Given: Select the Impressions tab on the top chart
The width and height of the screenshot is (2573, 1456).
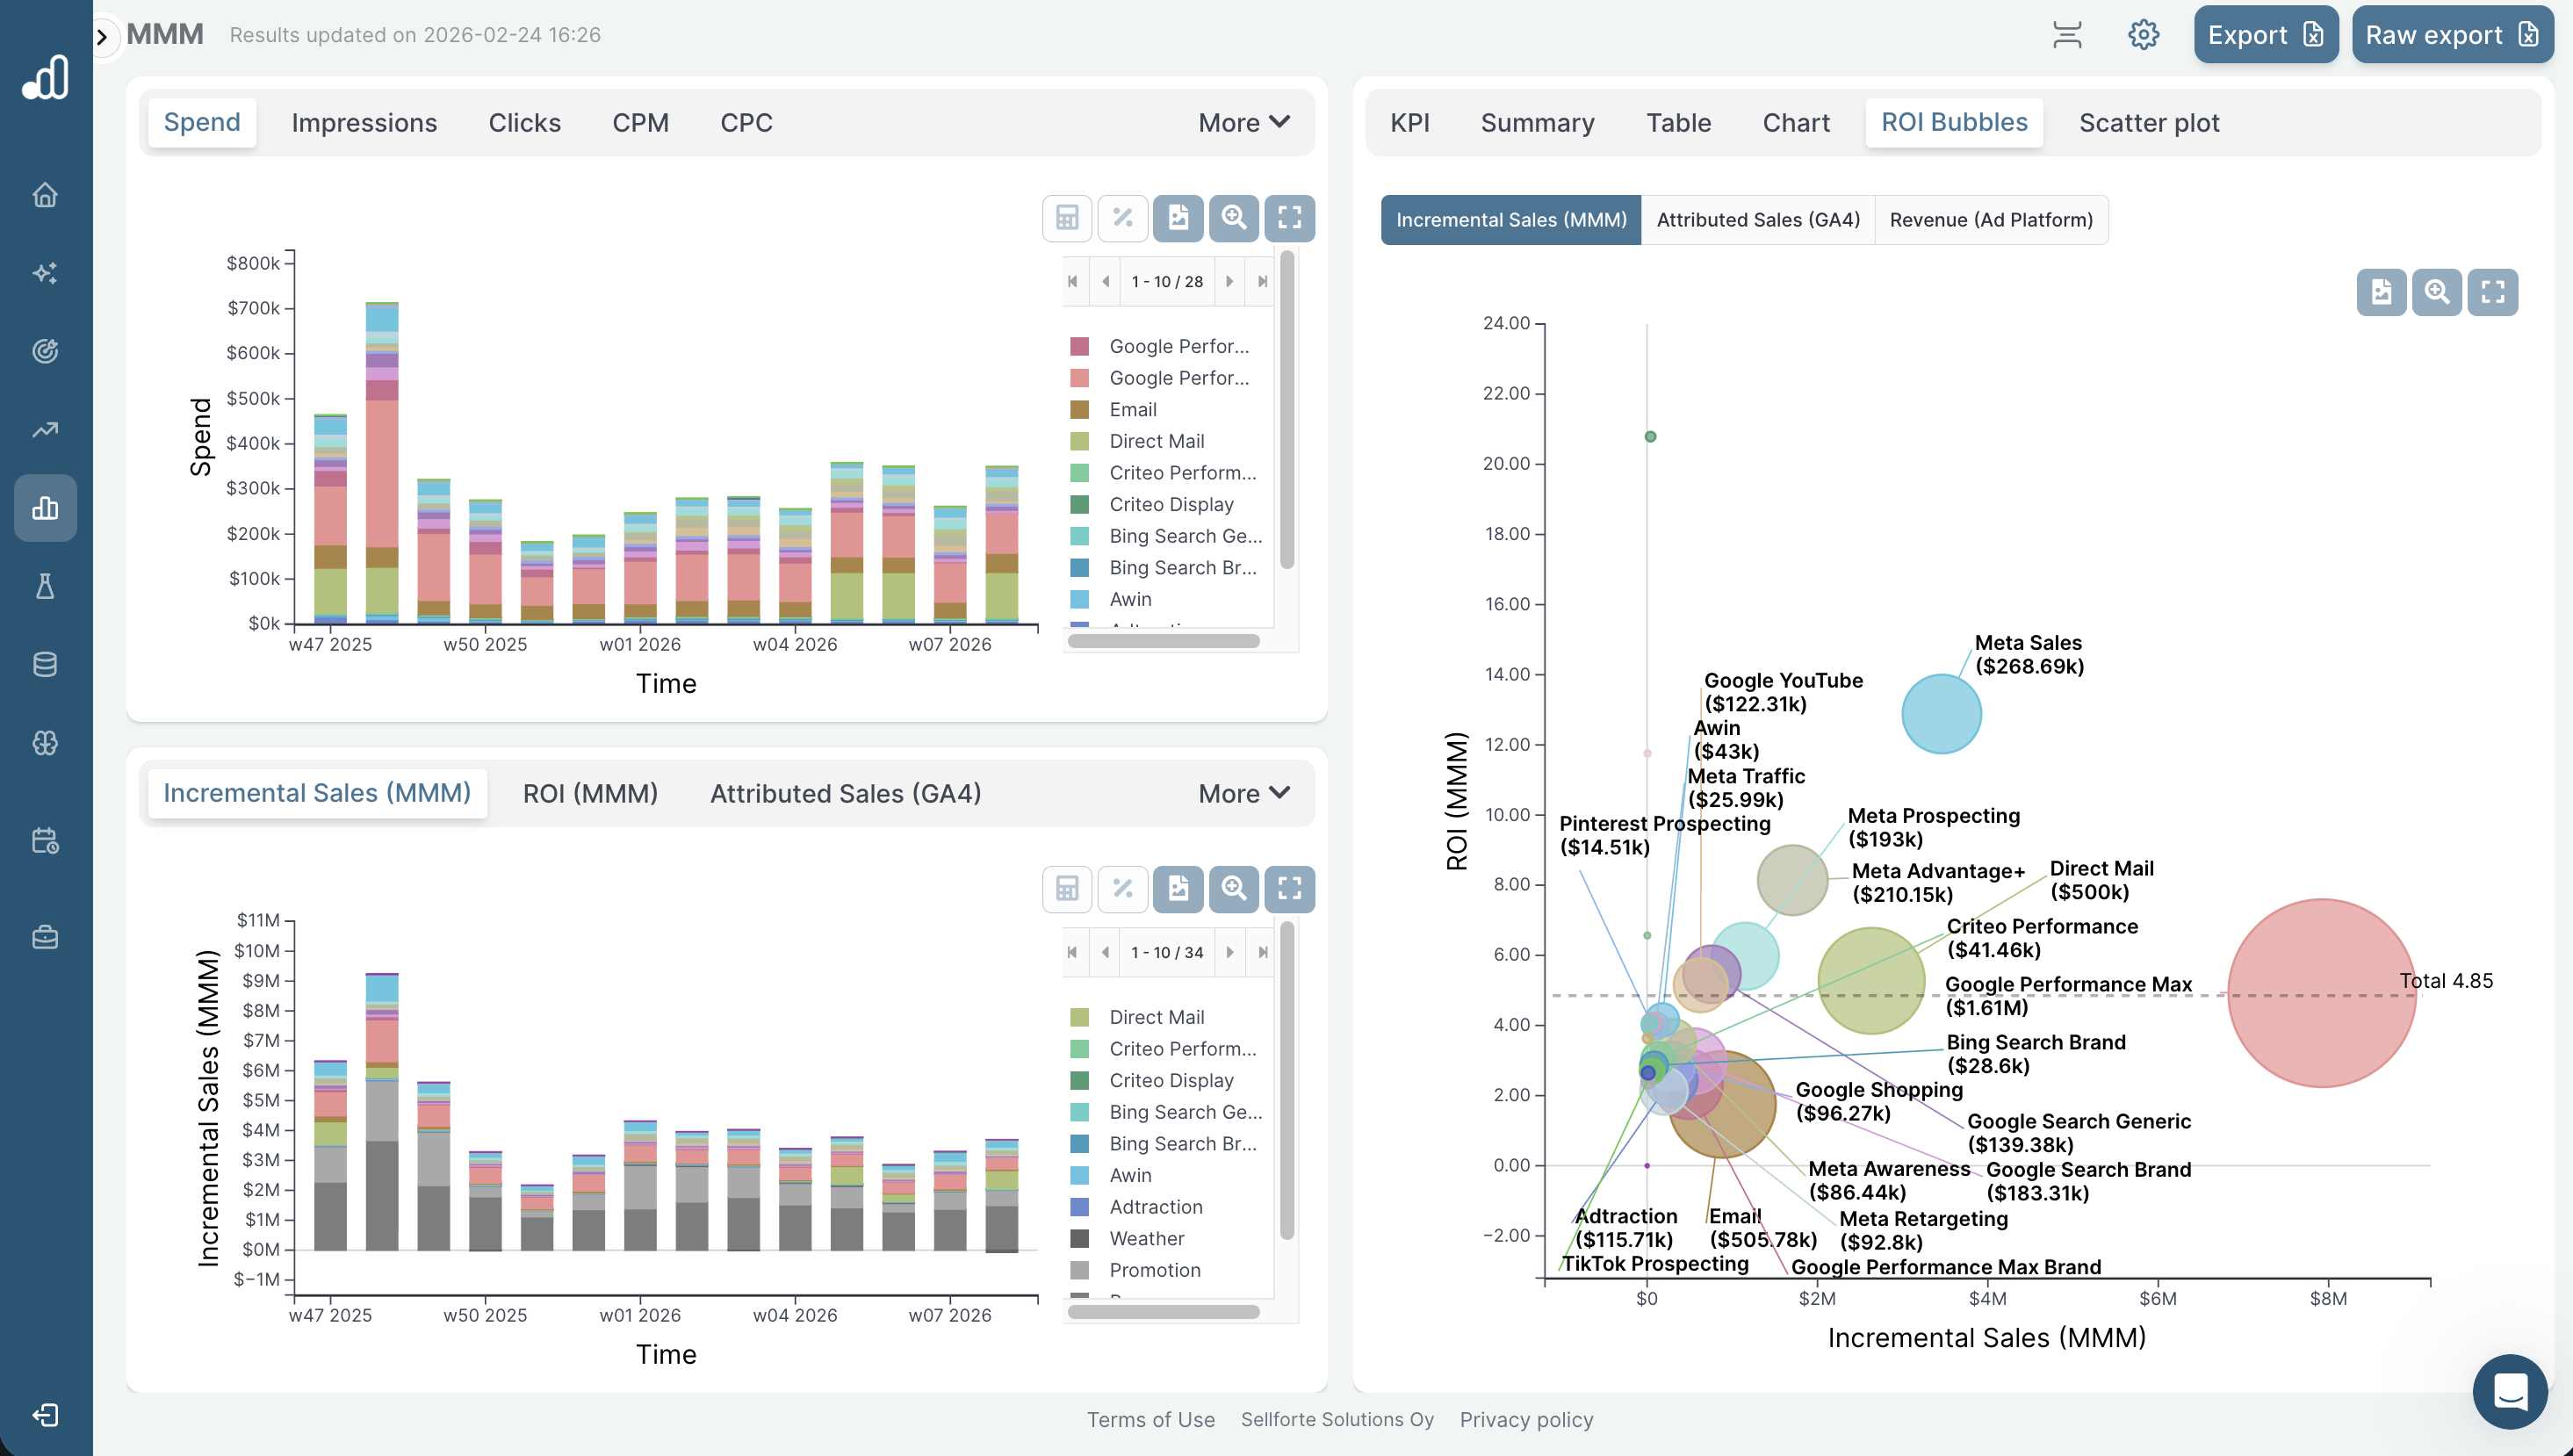Looking at the screenshot, I should click(364, 122).
